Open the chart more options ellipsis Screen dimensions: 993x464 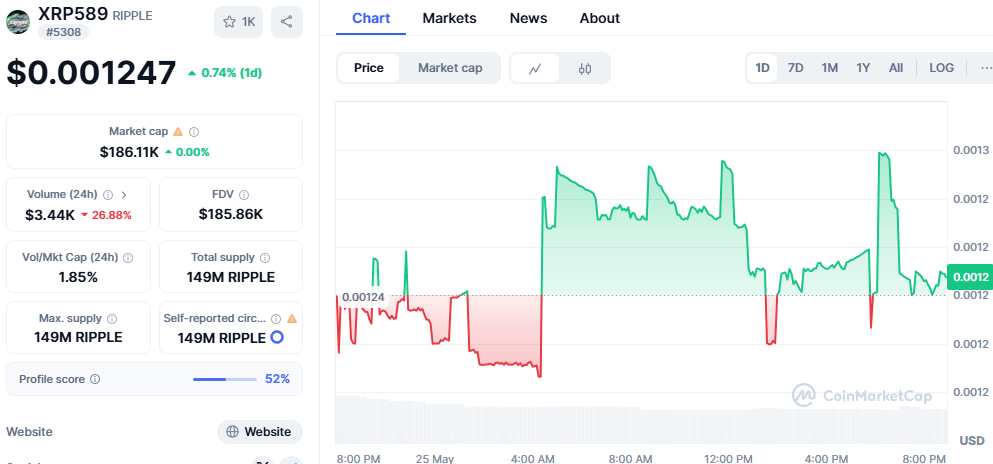tap(985, 68)
